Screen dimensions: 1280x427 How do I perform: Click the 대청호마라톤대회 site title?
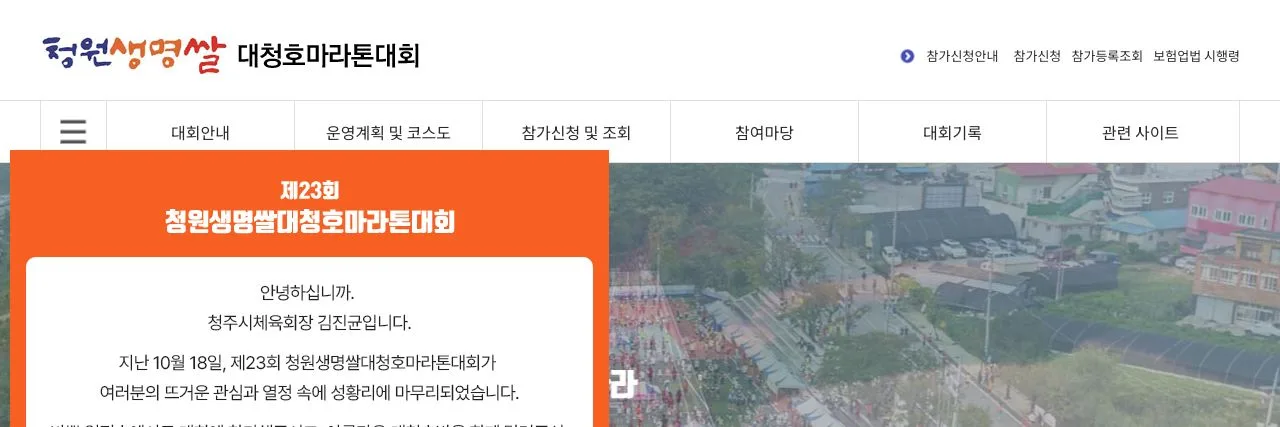tap(328, 55)
